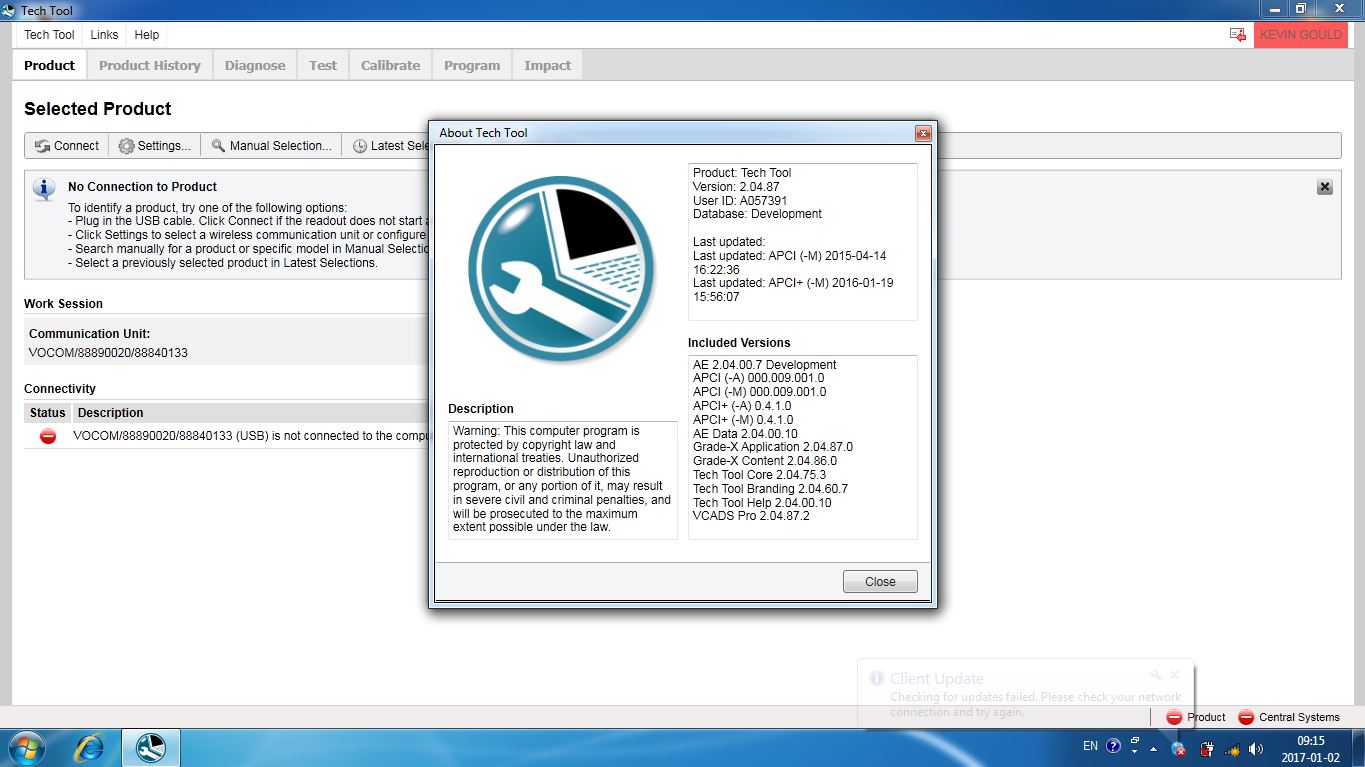Open the Links menu
Viewport: 1365px width, 767px height.
tap(104, 35)
